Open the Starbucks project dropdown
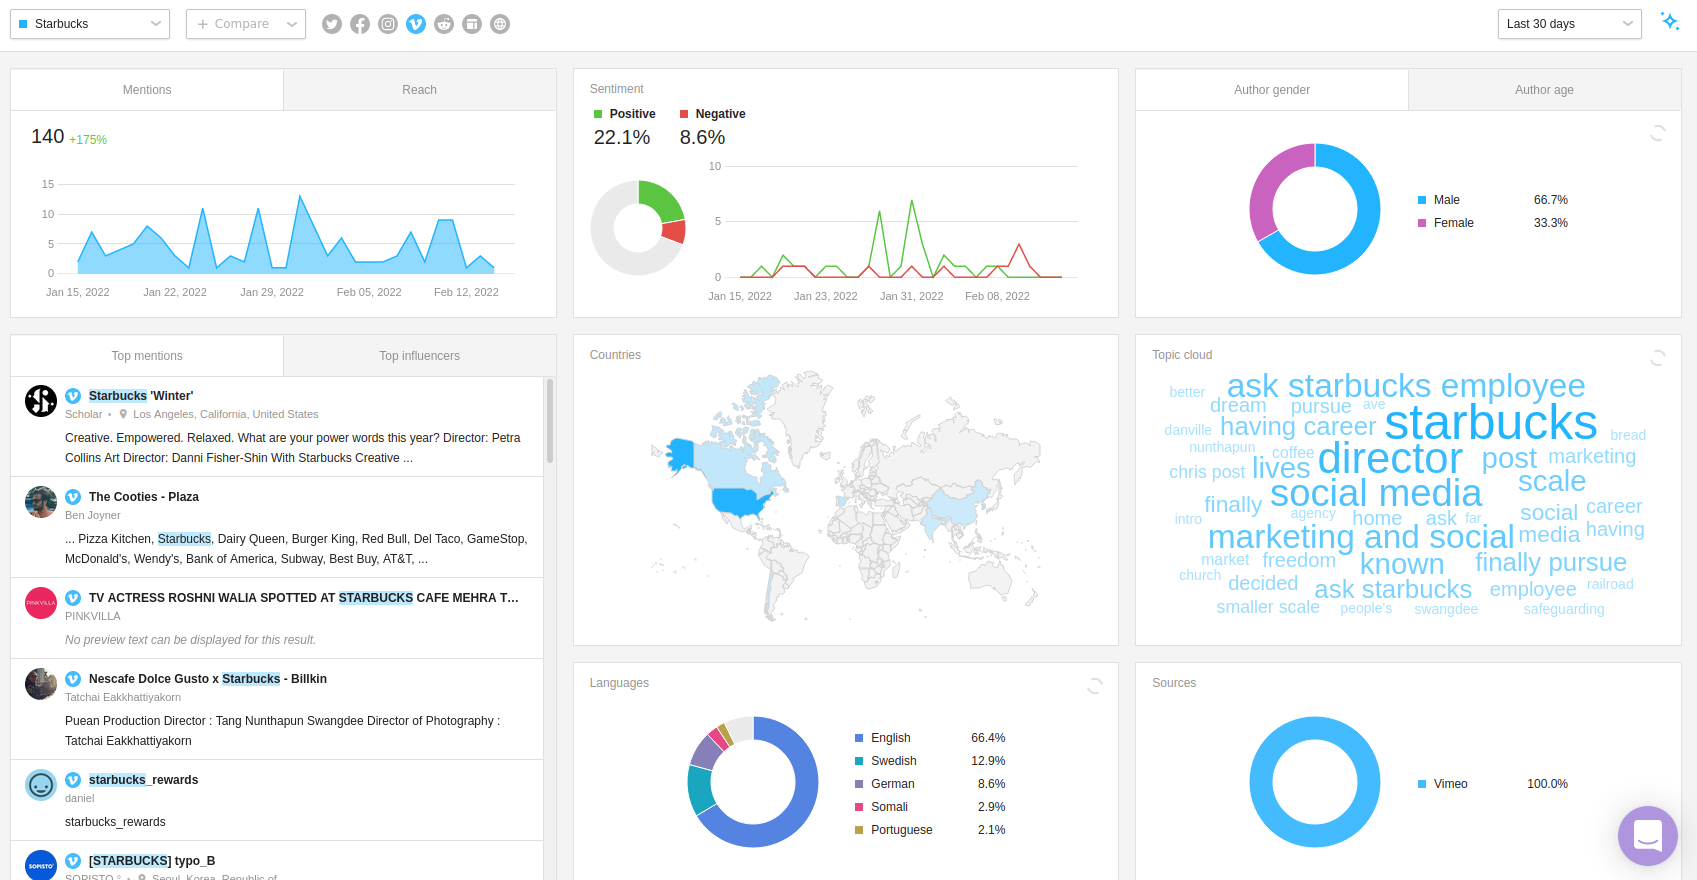This screenshot has width=1697, height=880. tap(90, 24)
